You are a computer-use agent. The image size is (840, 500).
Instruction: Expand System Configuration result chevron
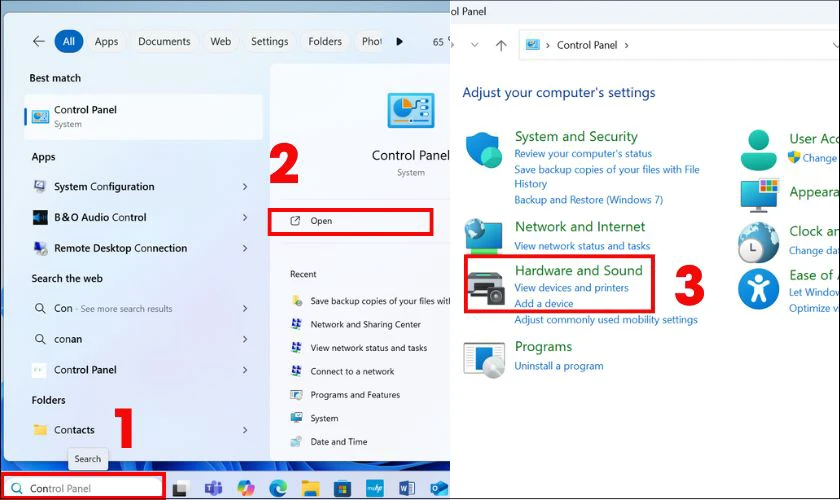pyautogui.click(x=245, y=186)
